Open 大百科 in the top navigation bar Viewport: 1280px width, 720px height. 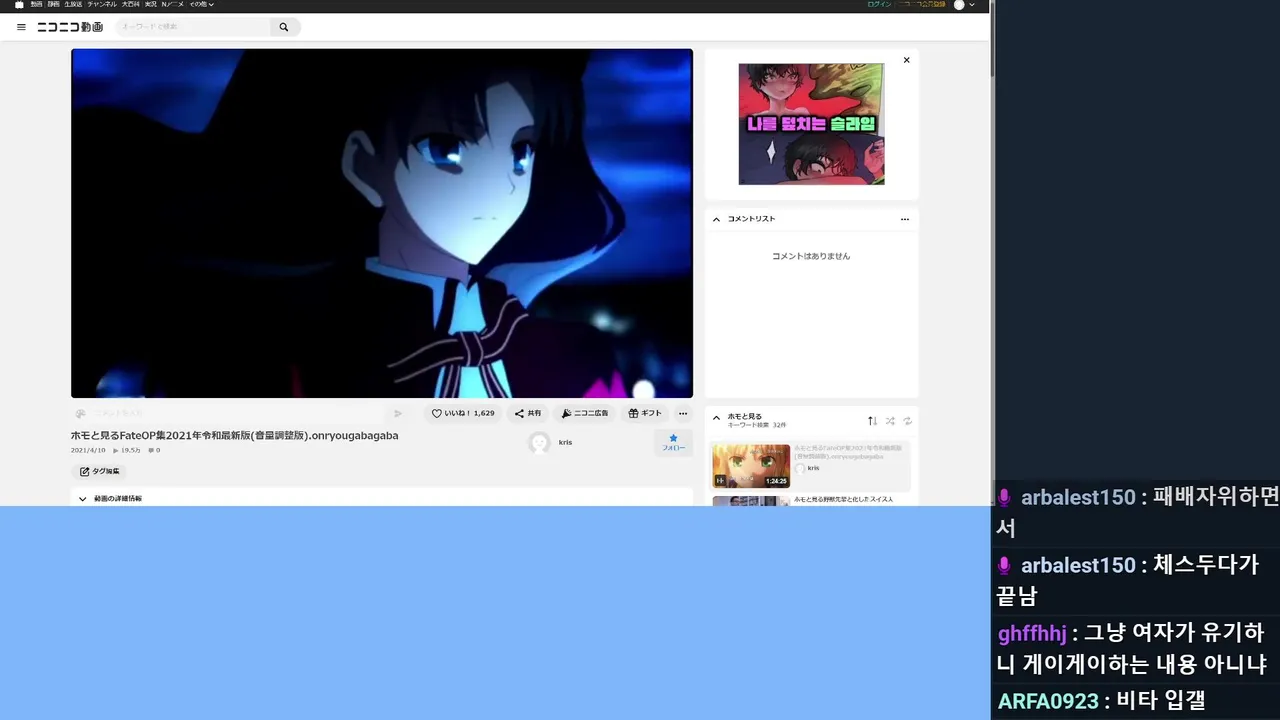click(131, 5)
